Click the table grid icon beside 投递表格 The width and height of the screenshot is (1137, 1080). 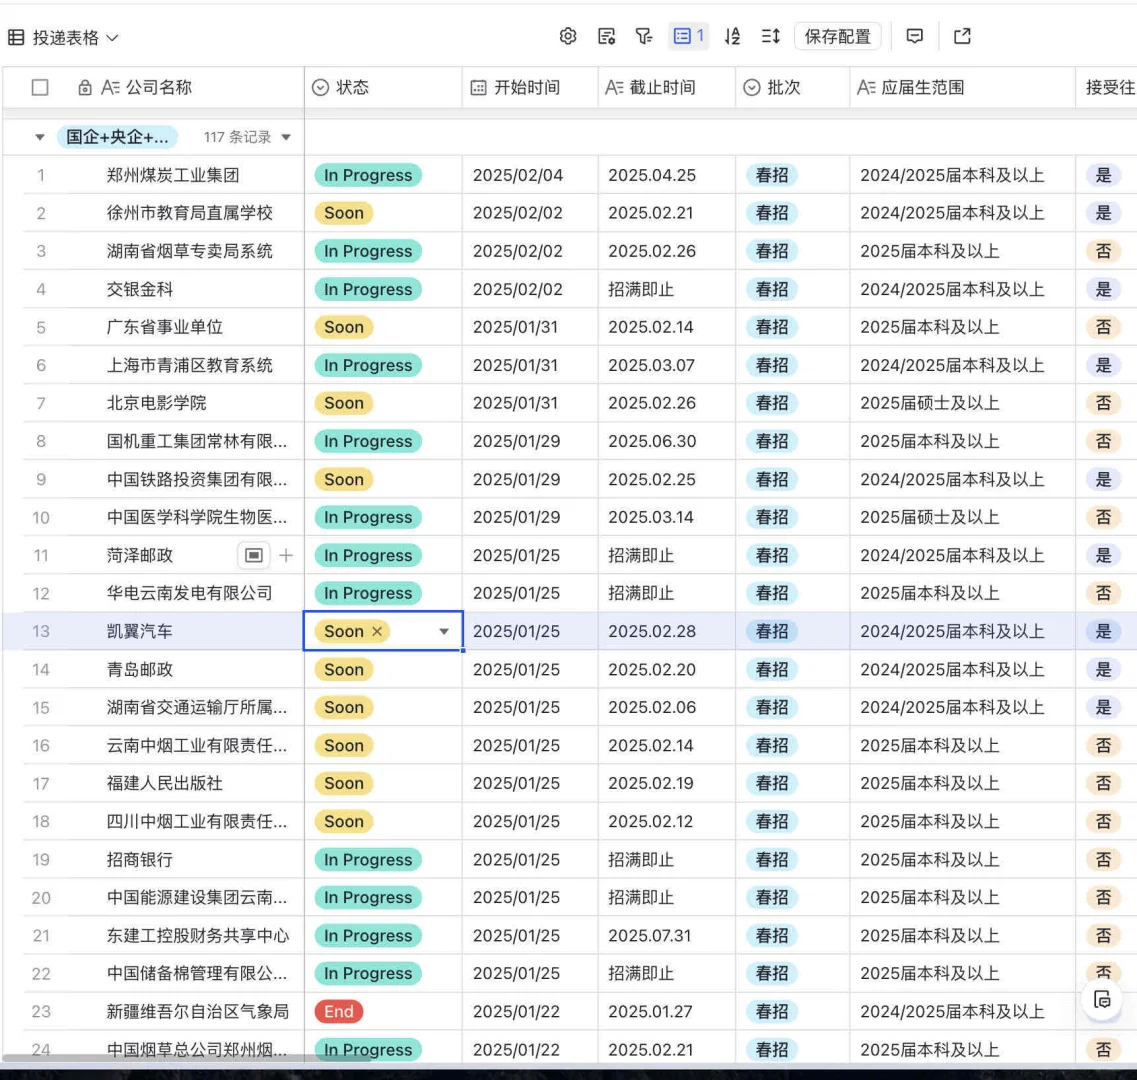(x=16, y=38)
